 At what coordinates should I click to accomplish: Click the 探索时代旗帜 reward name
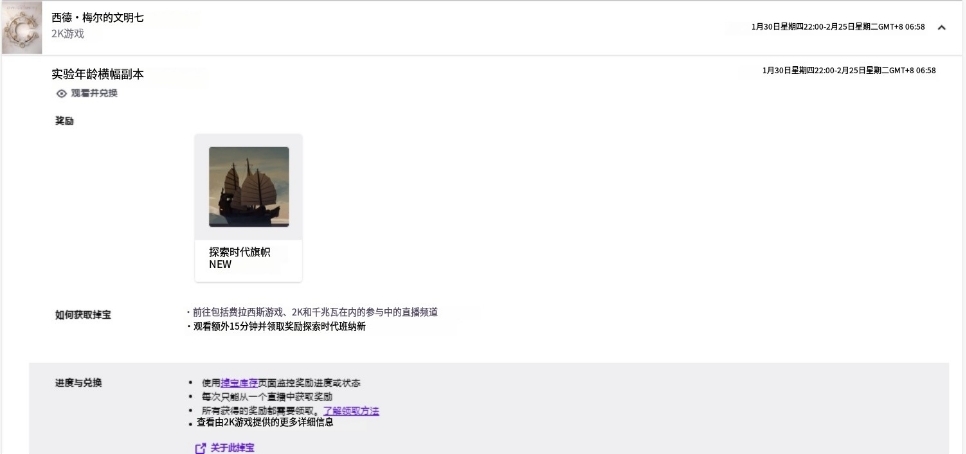tap(240, 252)
